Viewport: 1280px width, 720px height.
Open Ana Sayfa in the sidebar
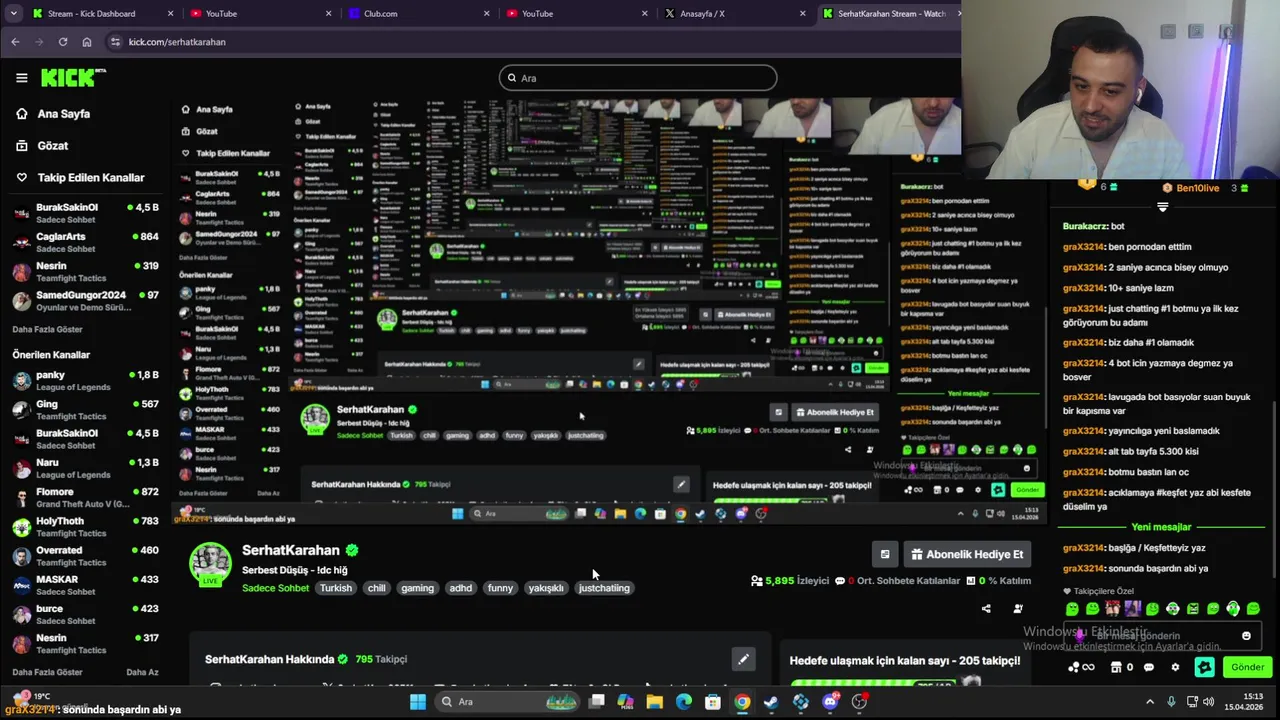(x=53, y=114)
